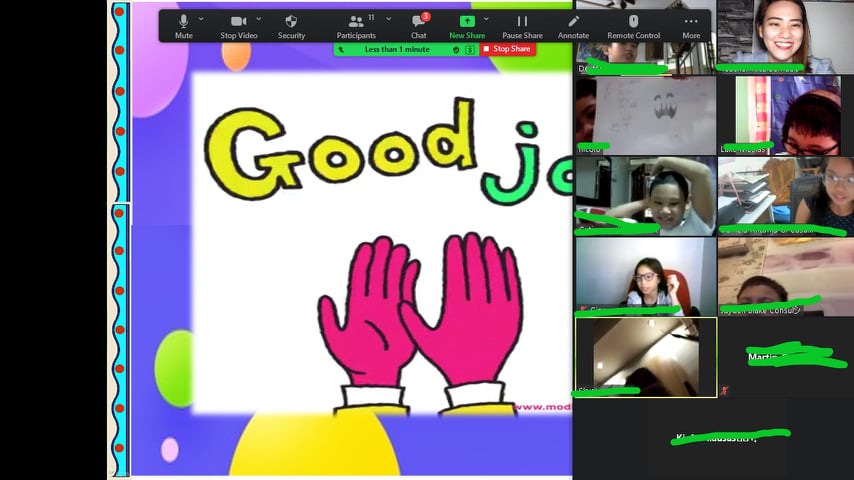
Task: Open the More options menu
Action: point(691,26)
